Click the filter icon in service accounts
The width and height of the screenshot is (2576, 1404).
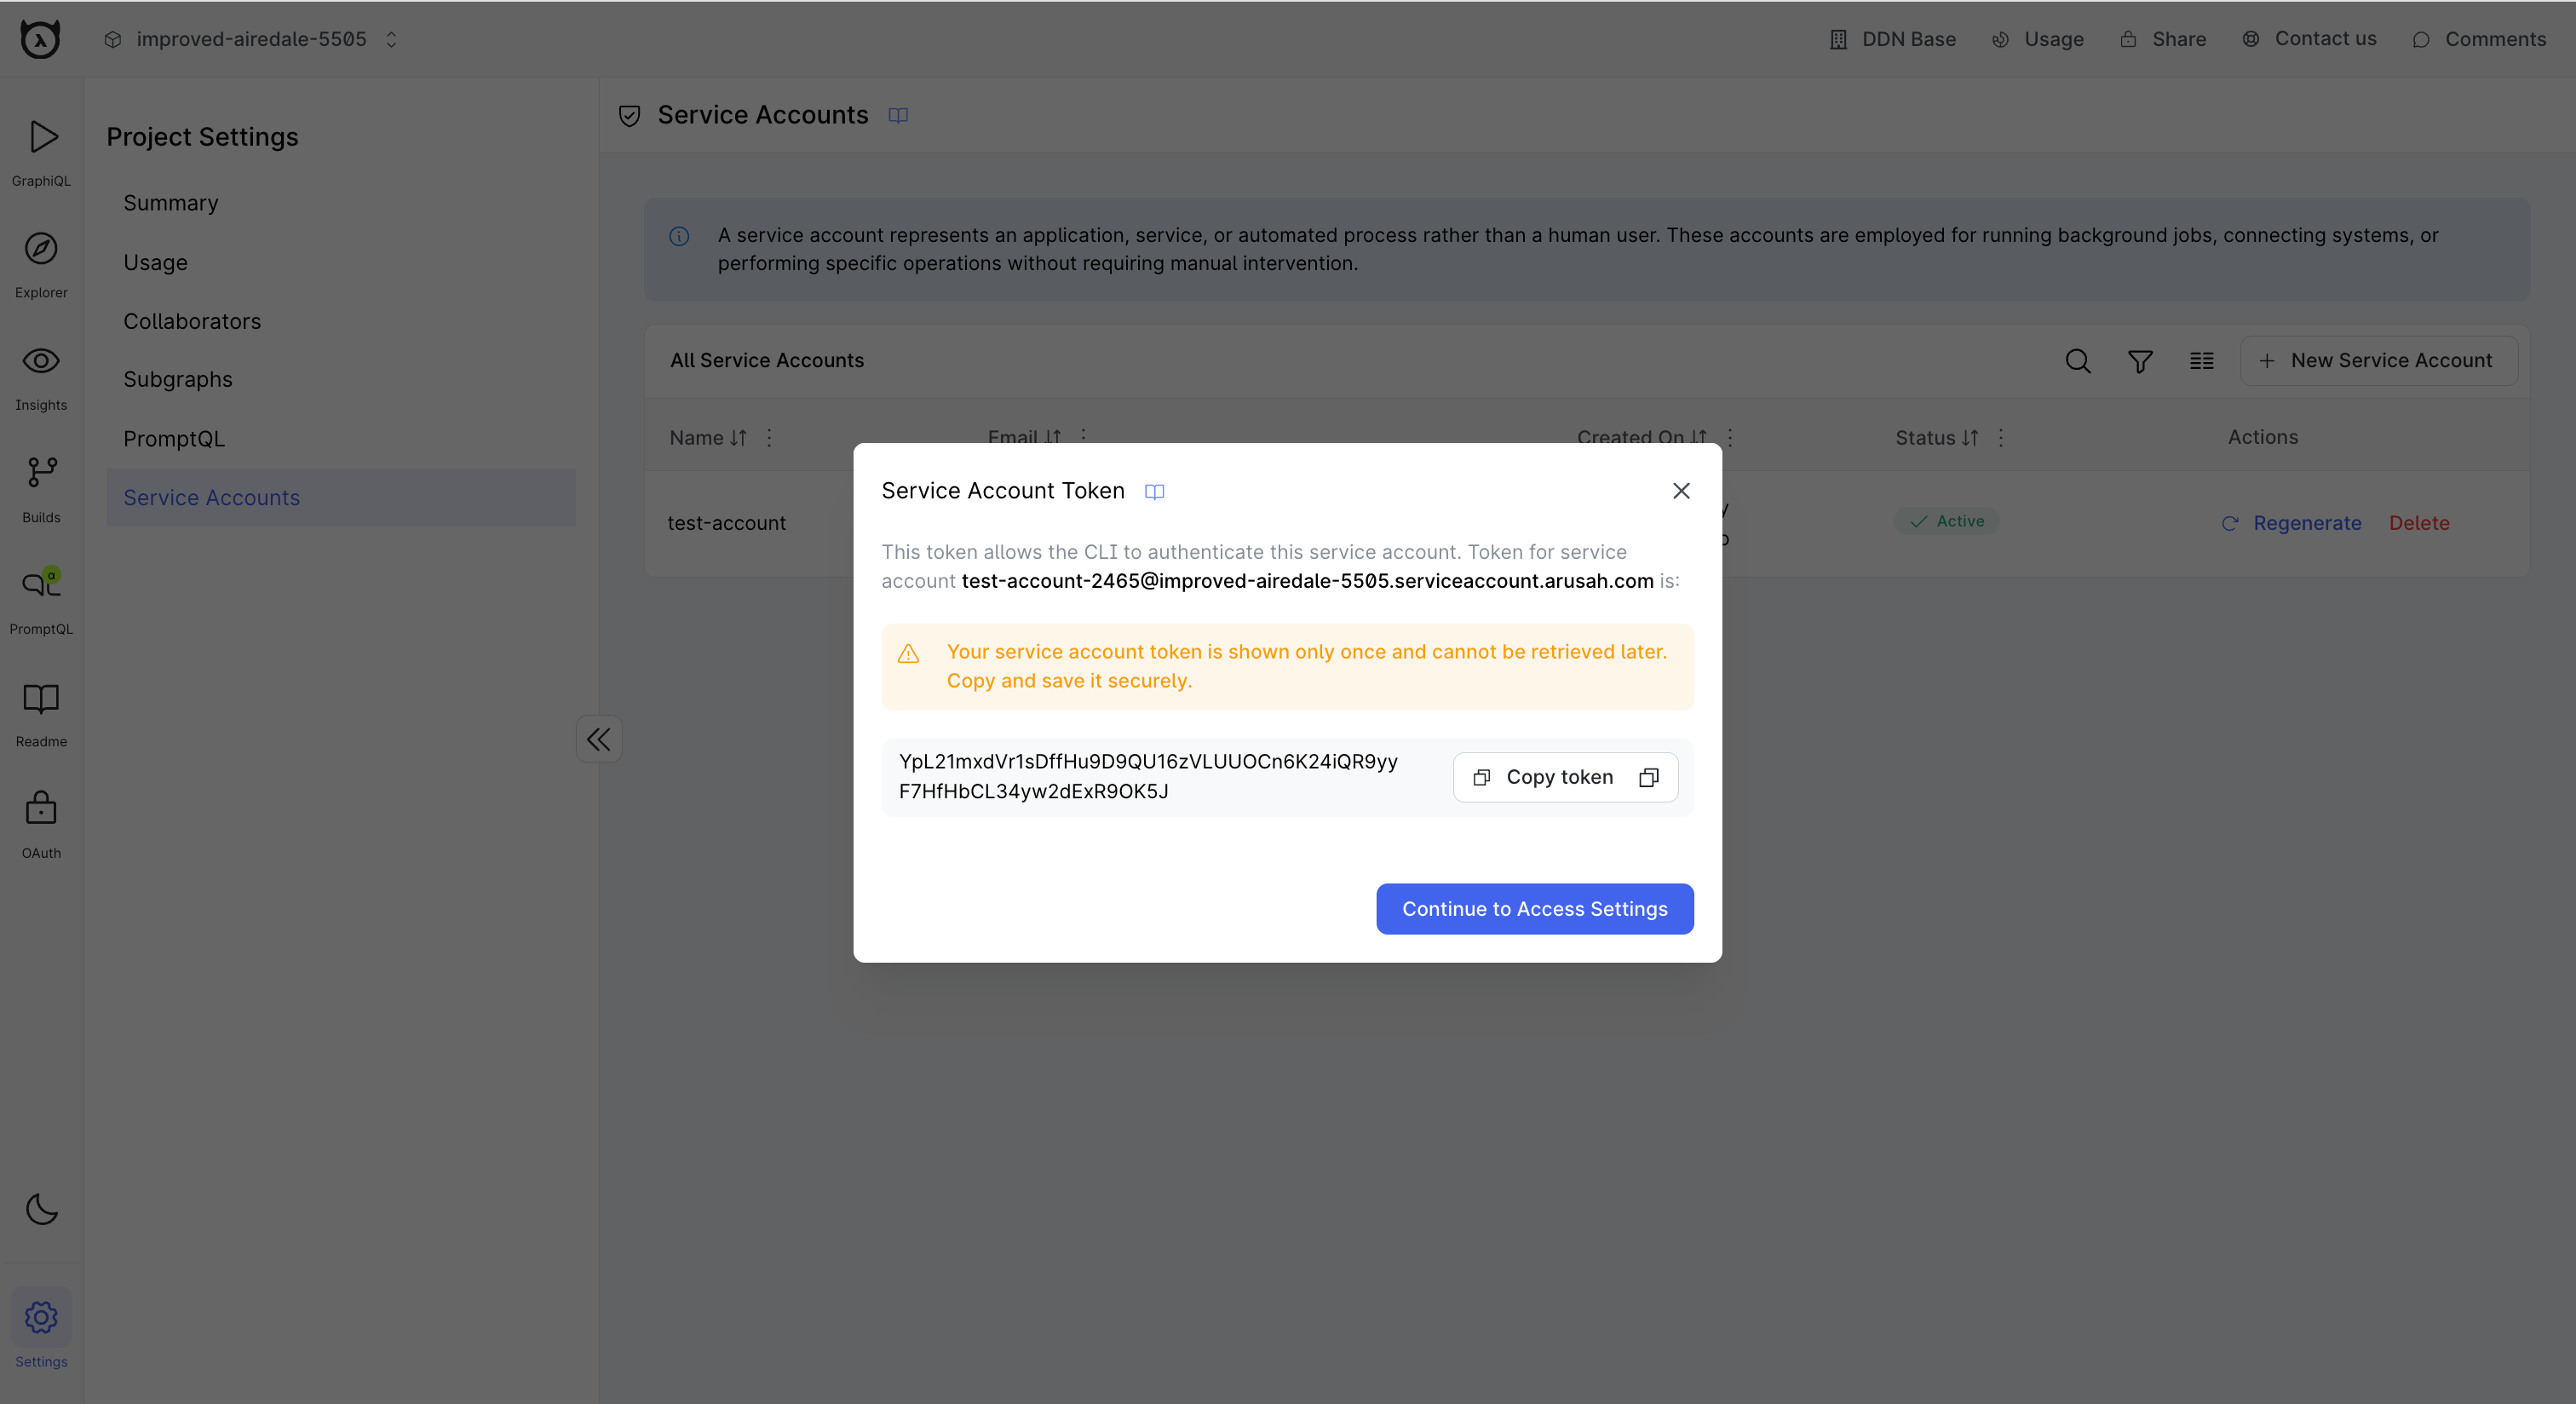(2139, 361)
